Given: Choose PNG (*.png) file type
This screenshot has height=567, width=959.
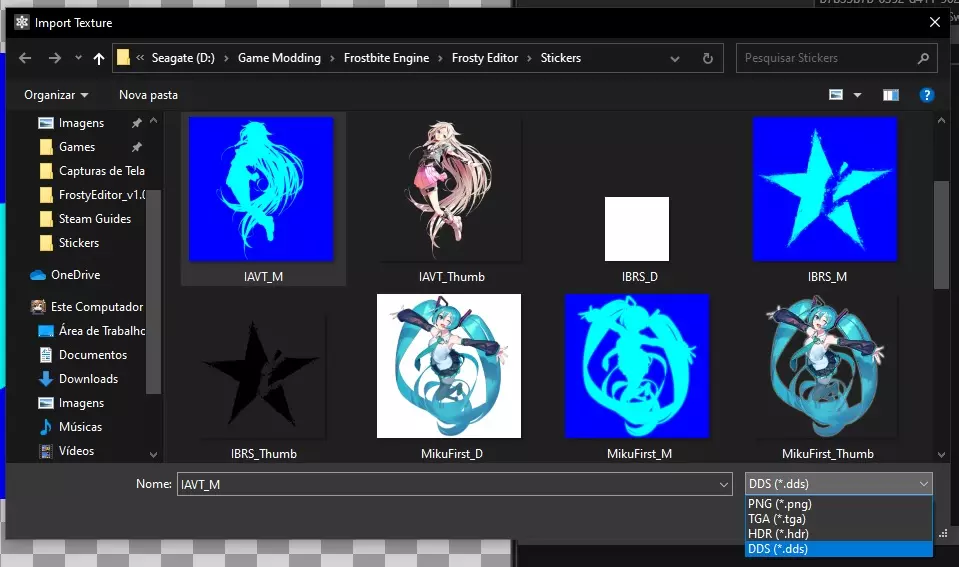Looking at the screenshot, I should point(839,504).
